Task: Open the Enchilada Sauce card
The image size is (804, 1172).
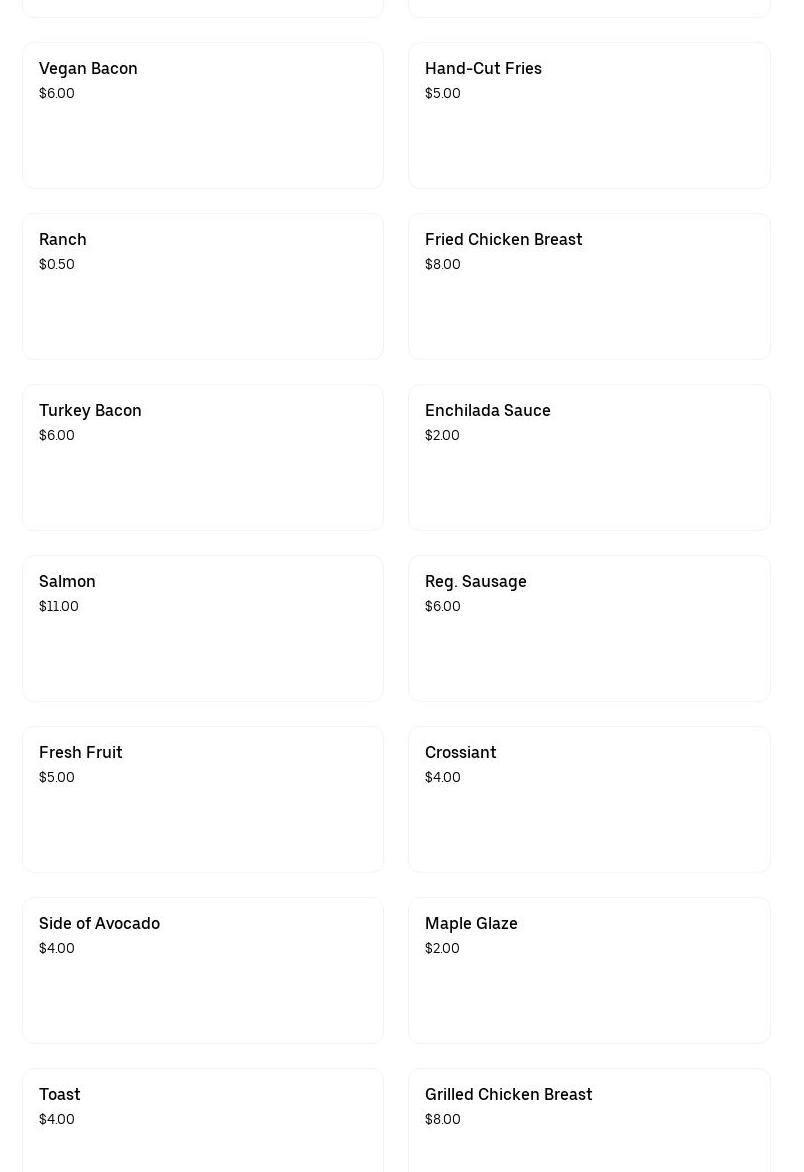Action: [589, 457]
